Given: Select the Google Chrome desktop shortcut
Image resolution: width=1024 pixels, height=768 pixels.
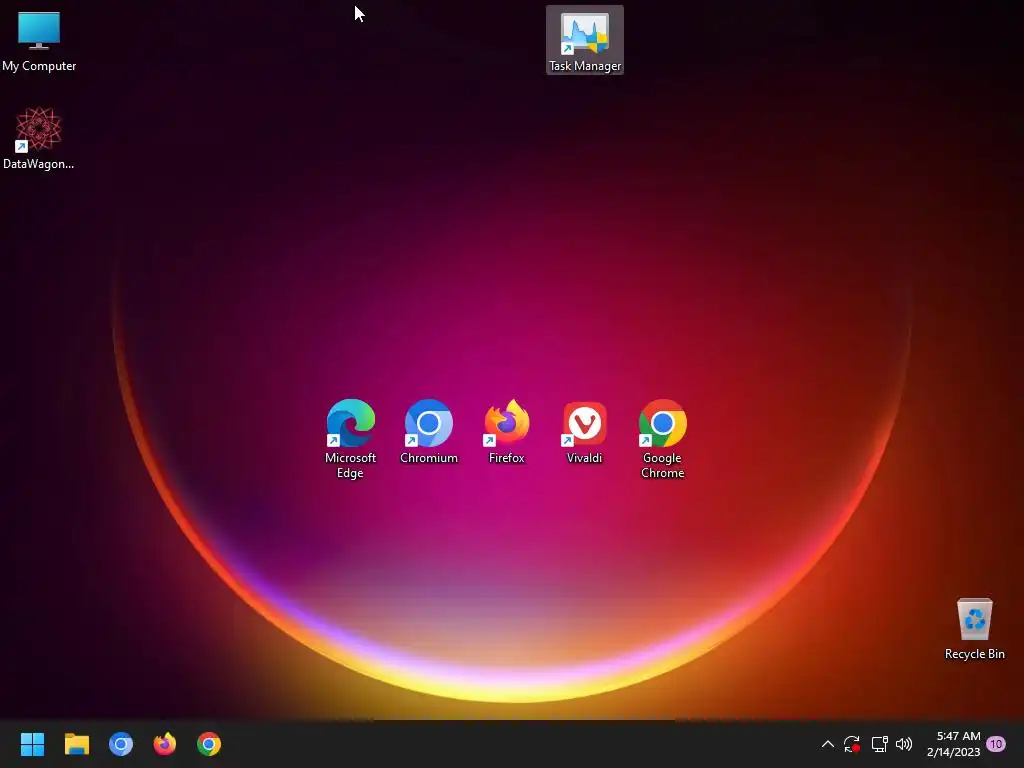Looking at the screenshot, I should tap(662, 439).
